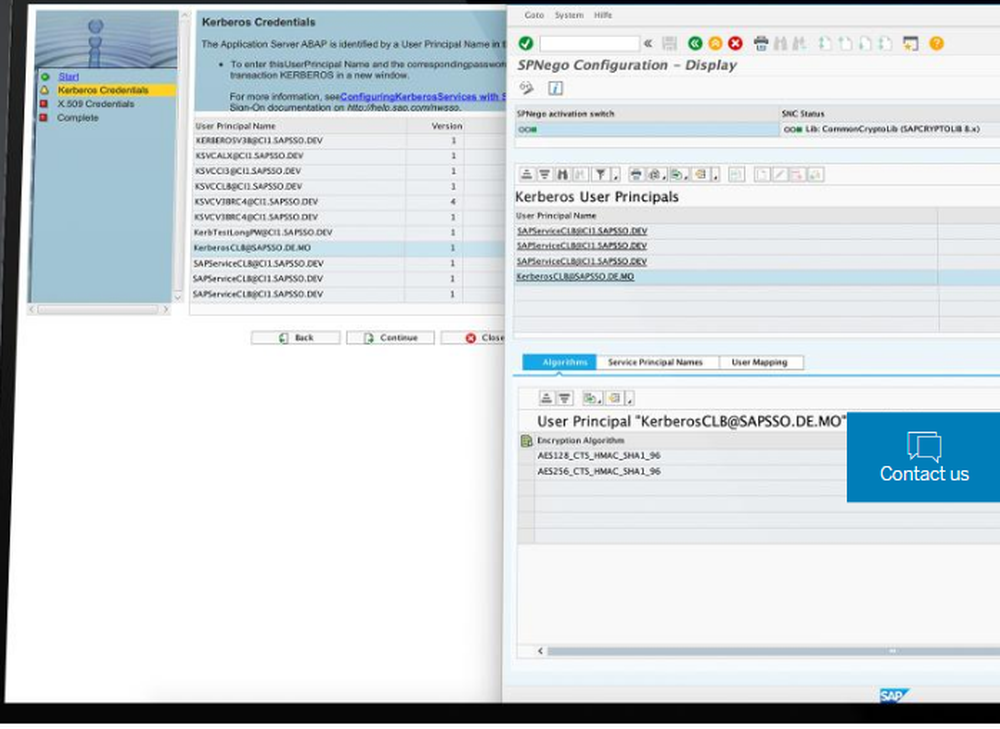Switch to the User Mapping tab
Image resolution: width=1000 pixels, height=729 pixels.
(759, 362)
